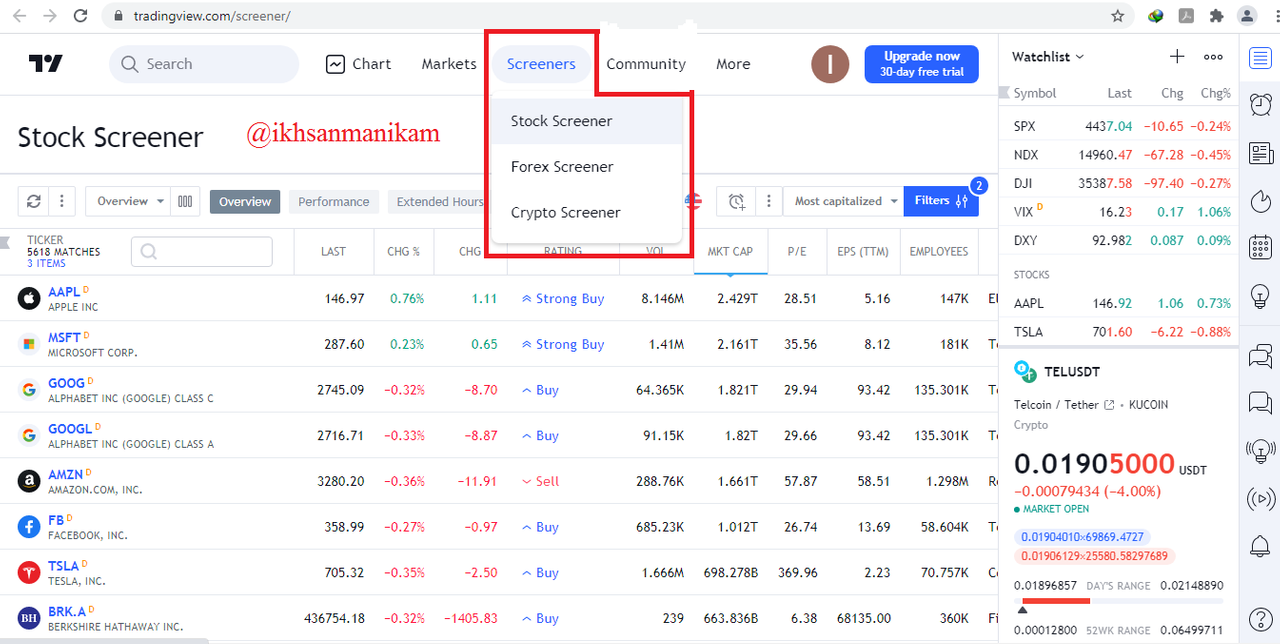Open the Calendar icon in sidebar
This screenshot has height=644, width=1280.
click(1260, 248)
